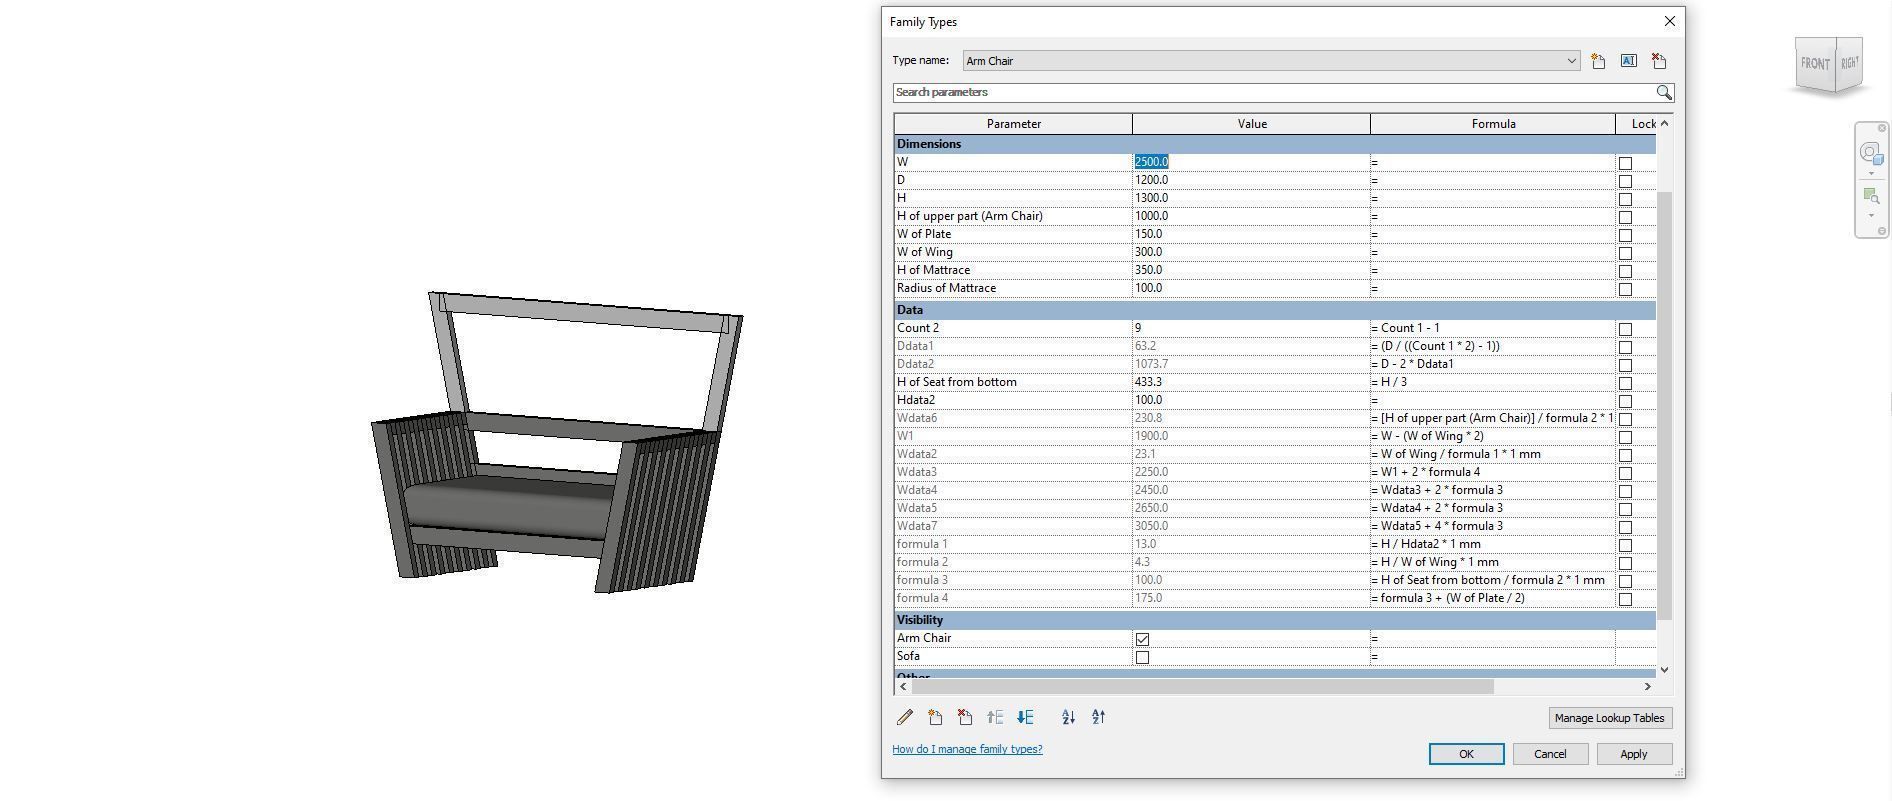This screenshot has height=801, width=1892.
Task: Expand the Steering Wheels dropdown arrow
Action: [1871, 174]
